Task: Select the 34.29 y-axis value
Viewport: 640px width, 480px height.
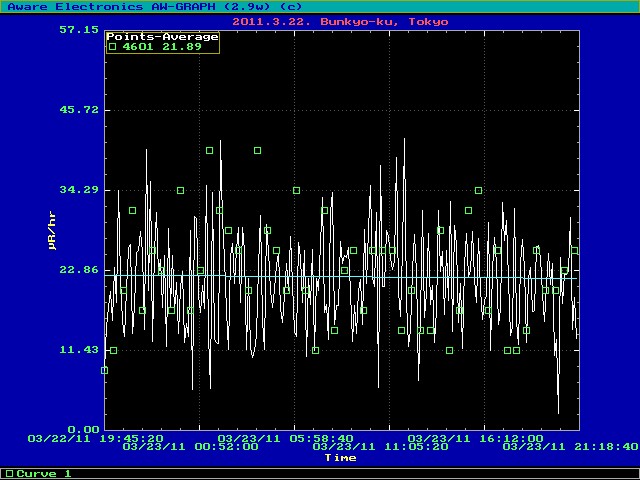Action: click(x=78, y=190)
